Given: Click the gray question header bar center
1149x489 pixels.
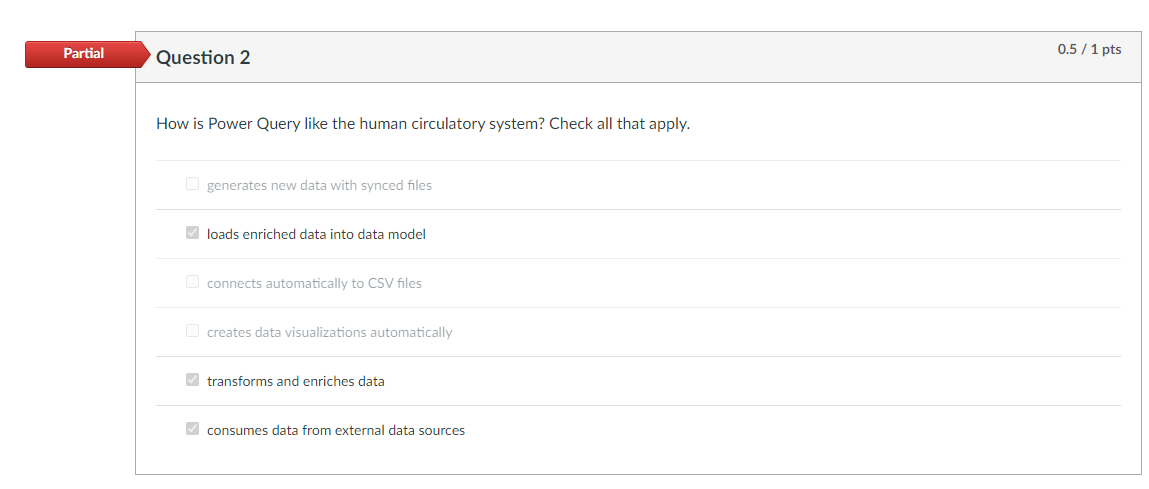Looking at the screenshot, I should pos(638,57).
